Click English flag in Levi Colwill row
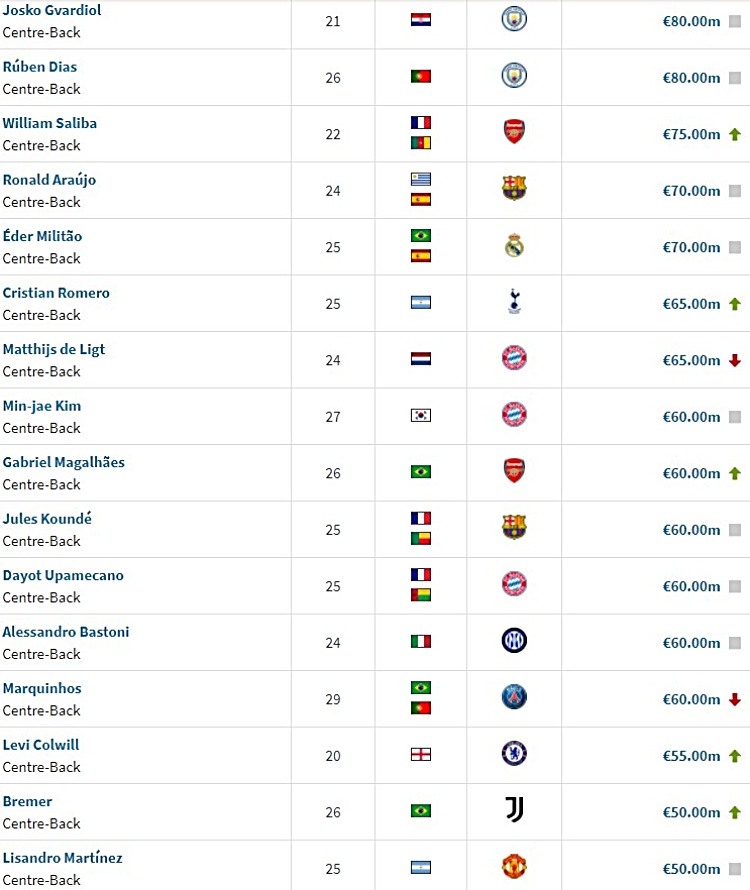 421,754
